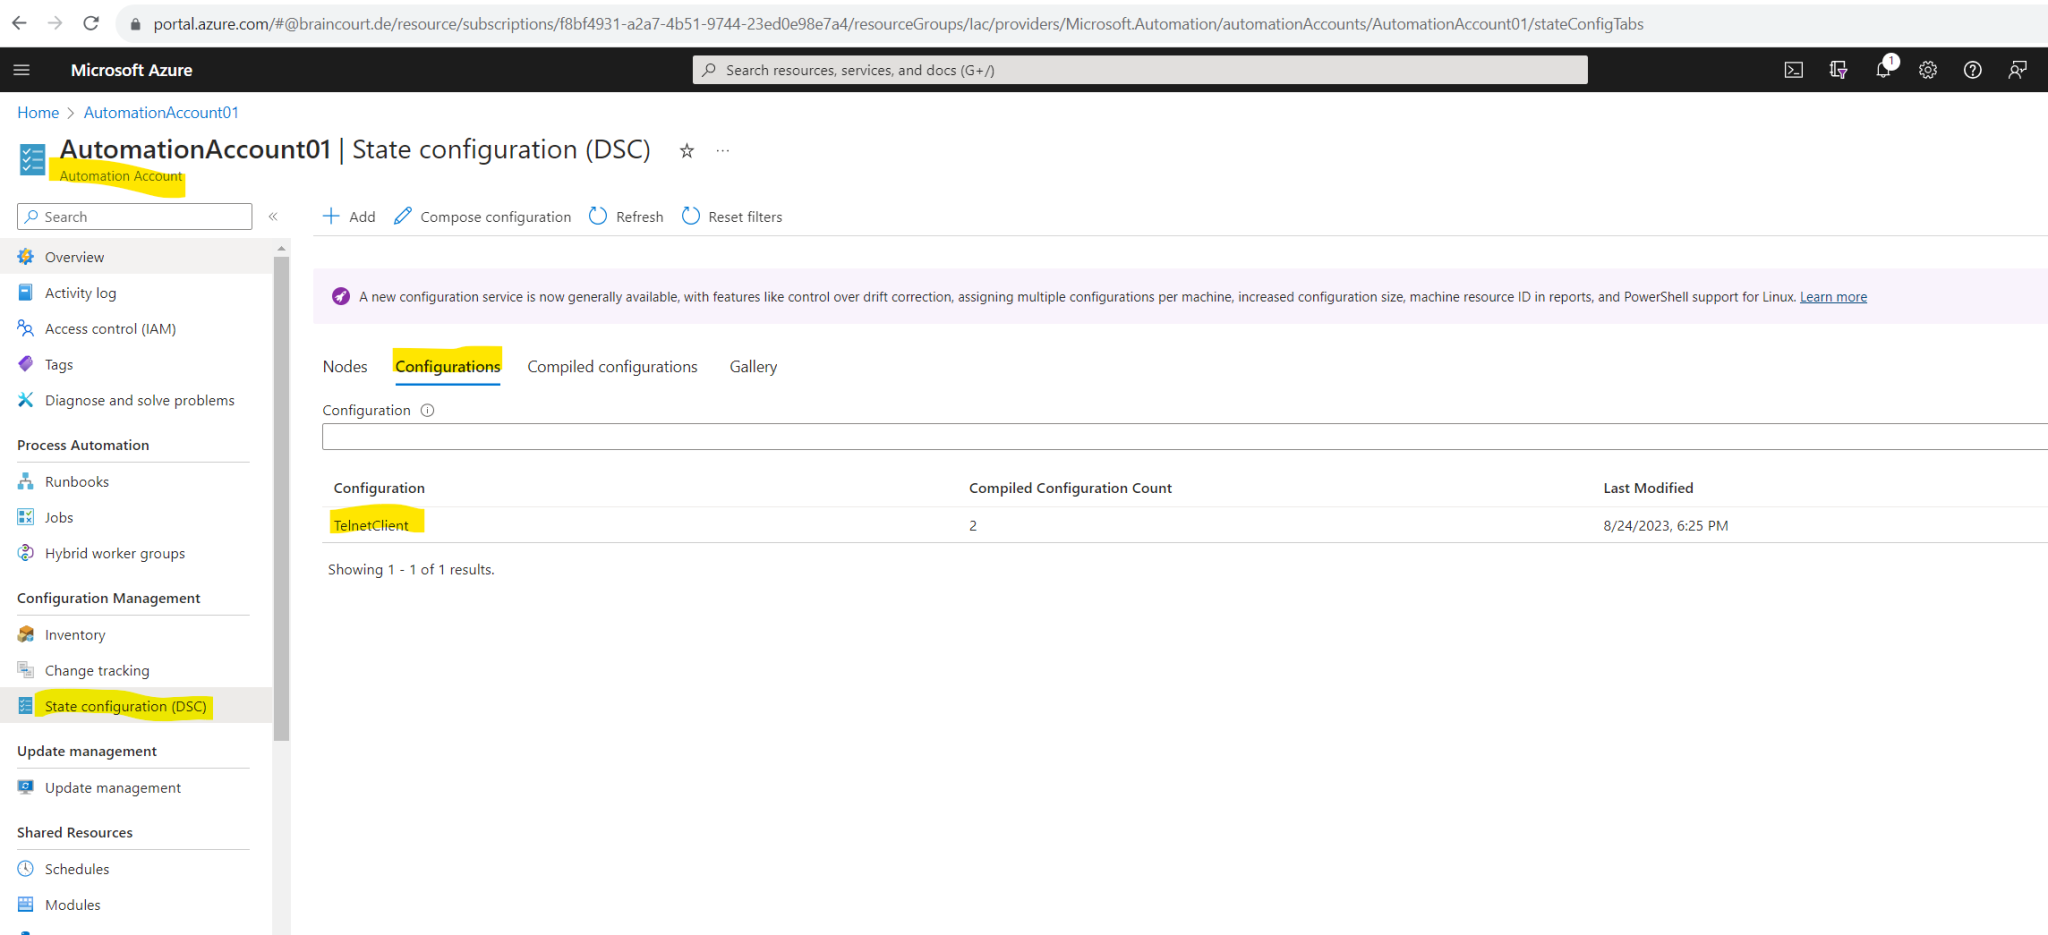Toggle the favorite star next to the title
The width and height of the screenshot is (2048, 935).
(687, 151)
